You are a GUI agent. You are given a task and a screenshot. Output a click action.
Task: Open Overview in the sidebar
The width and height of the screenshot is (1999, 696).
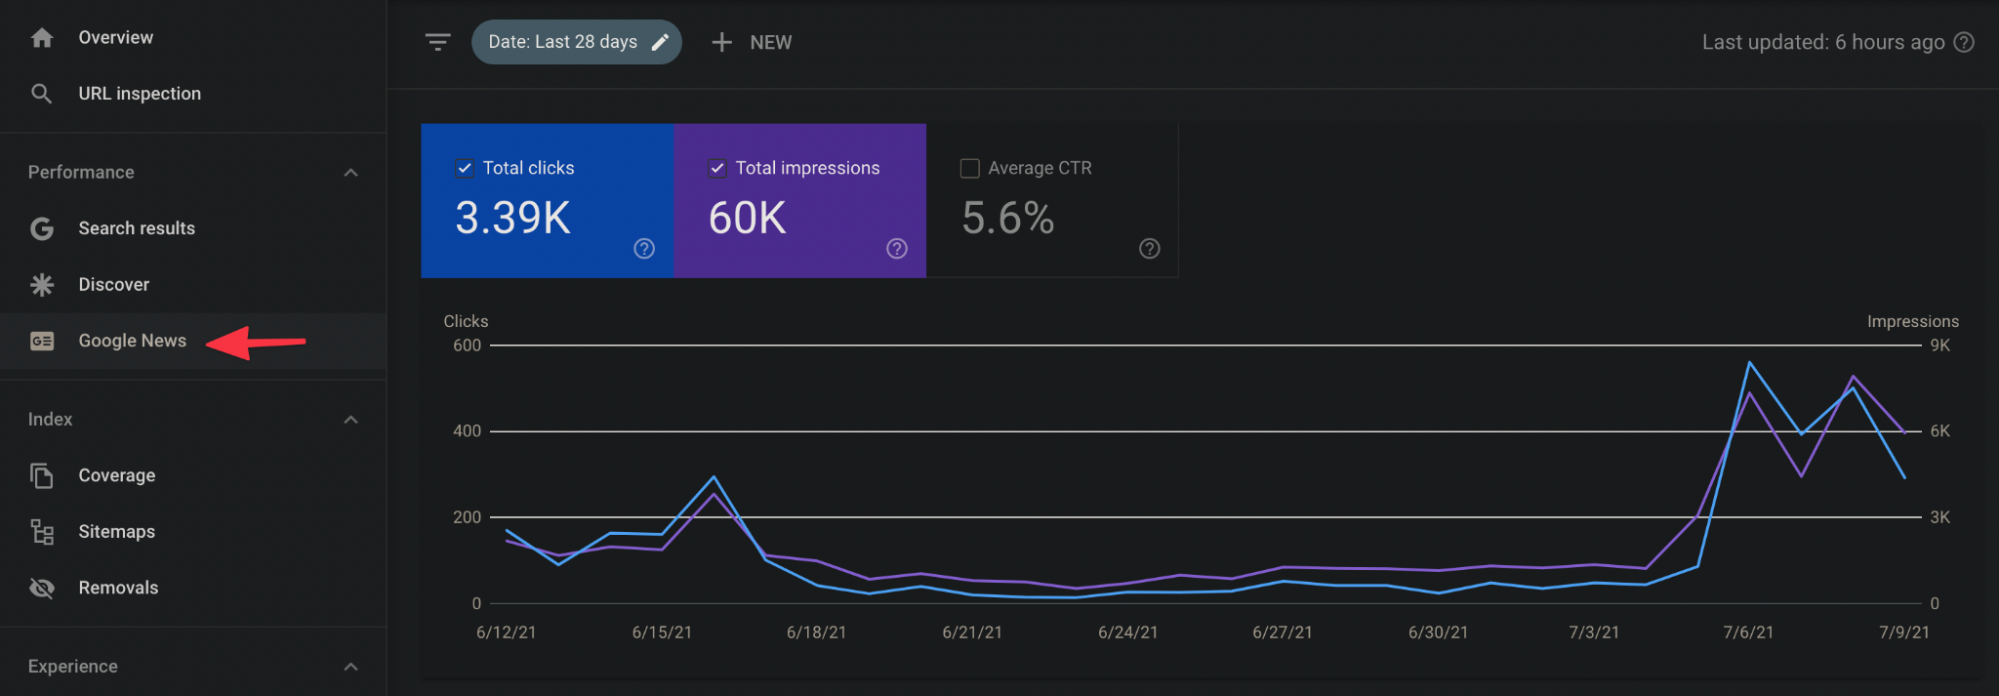click(193, 38)
